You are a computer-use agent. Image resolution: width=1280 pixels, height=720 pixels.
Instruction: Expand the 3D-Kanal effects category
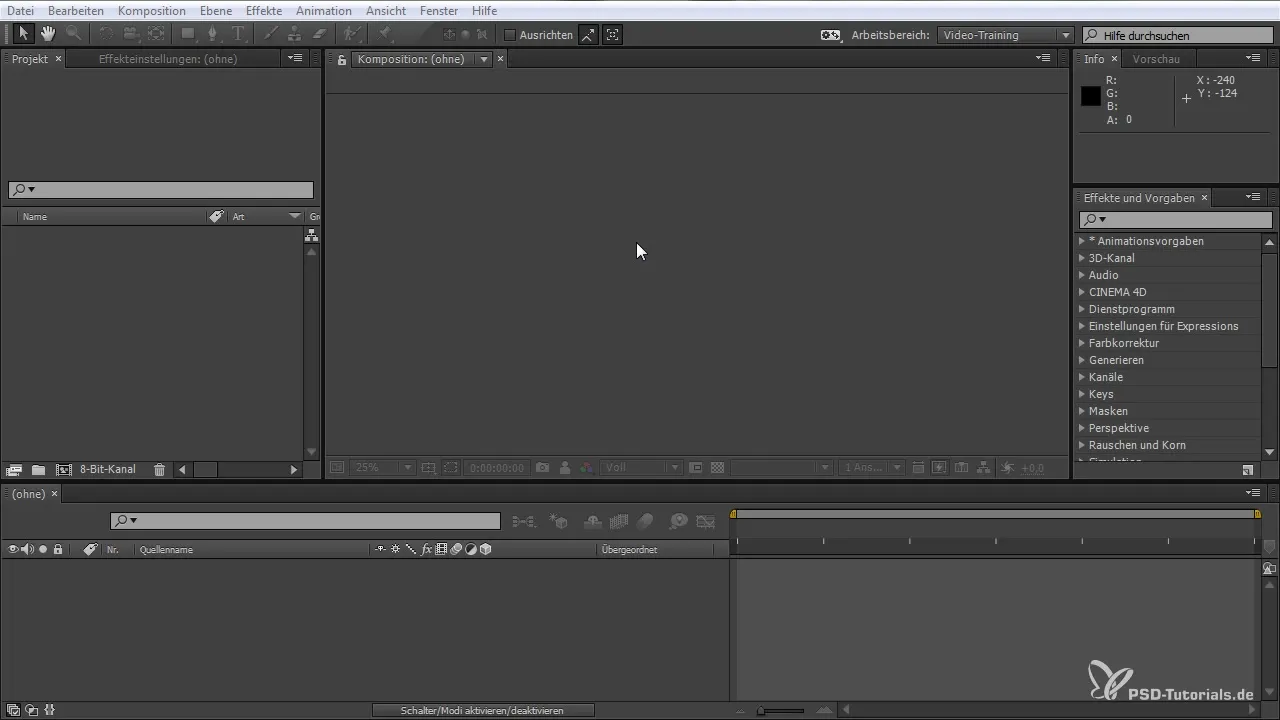[1082, 258]
